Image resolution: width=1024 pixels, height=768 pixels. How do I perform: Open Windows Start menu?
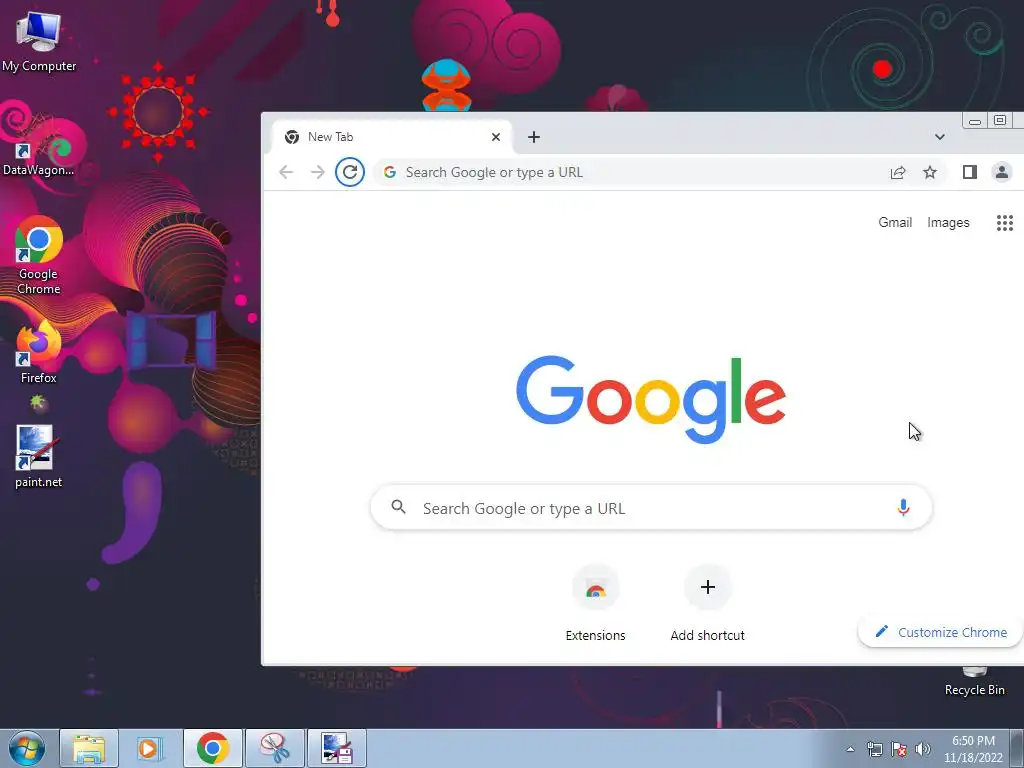(27, 748)
